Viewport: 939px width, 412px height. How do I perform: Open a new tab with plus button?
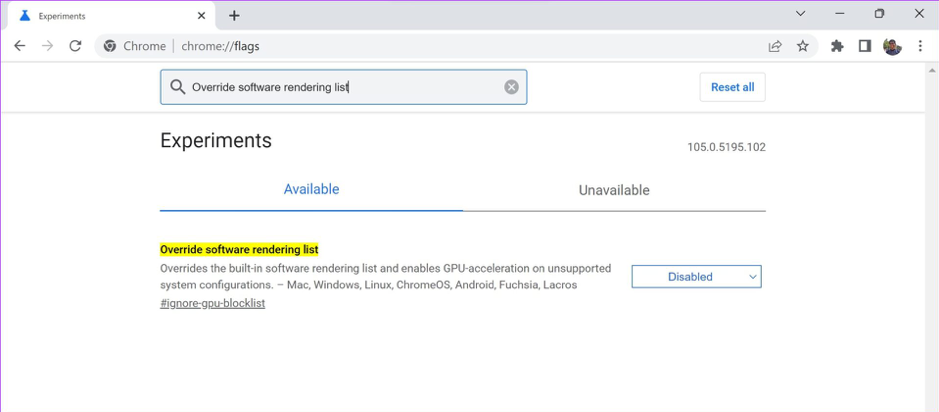pos(234,15)
